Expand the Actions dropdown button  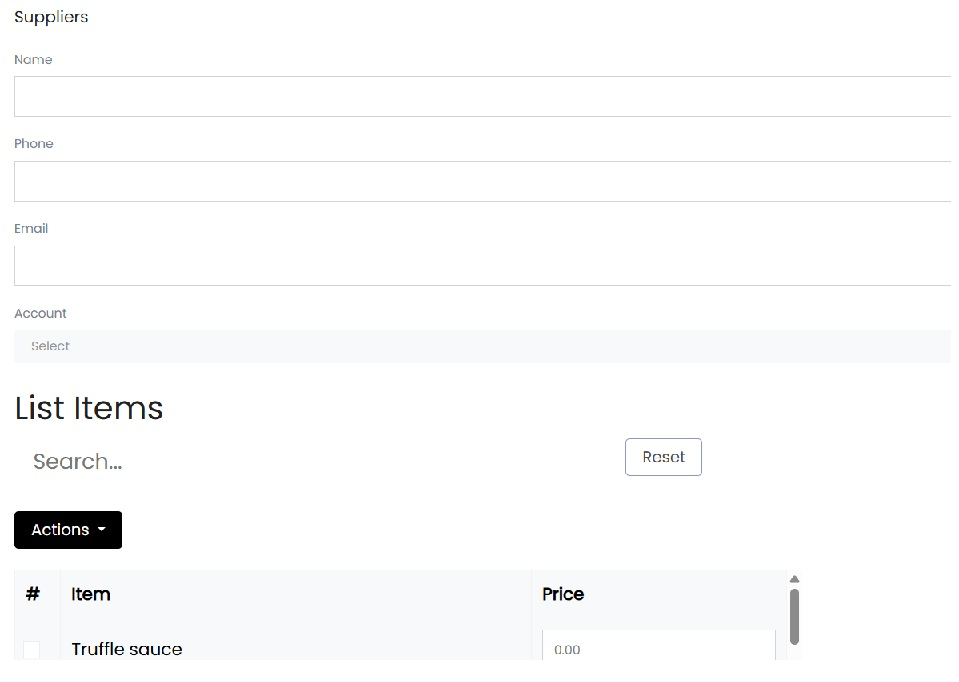[68, 530]
